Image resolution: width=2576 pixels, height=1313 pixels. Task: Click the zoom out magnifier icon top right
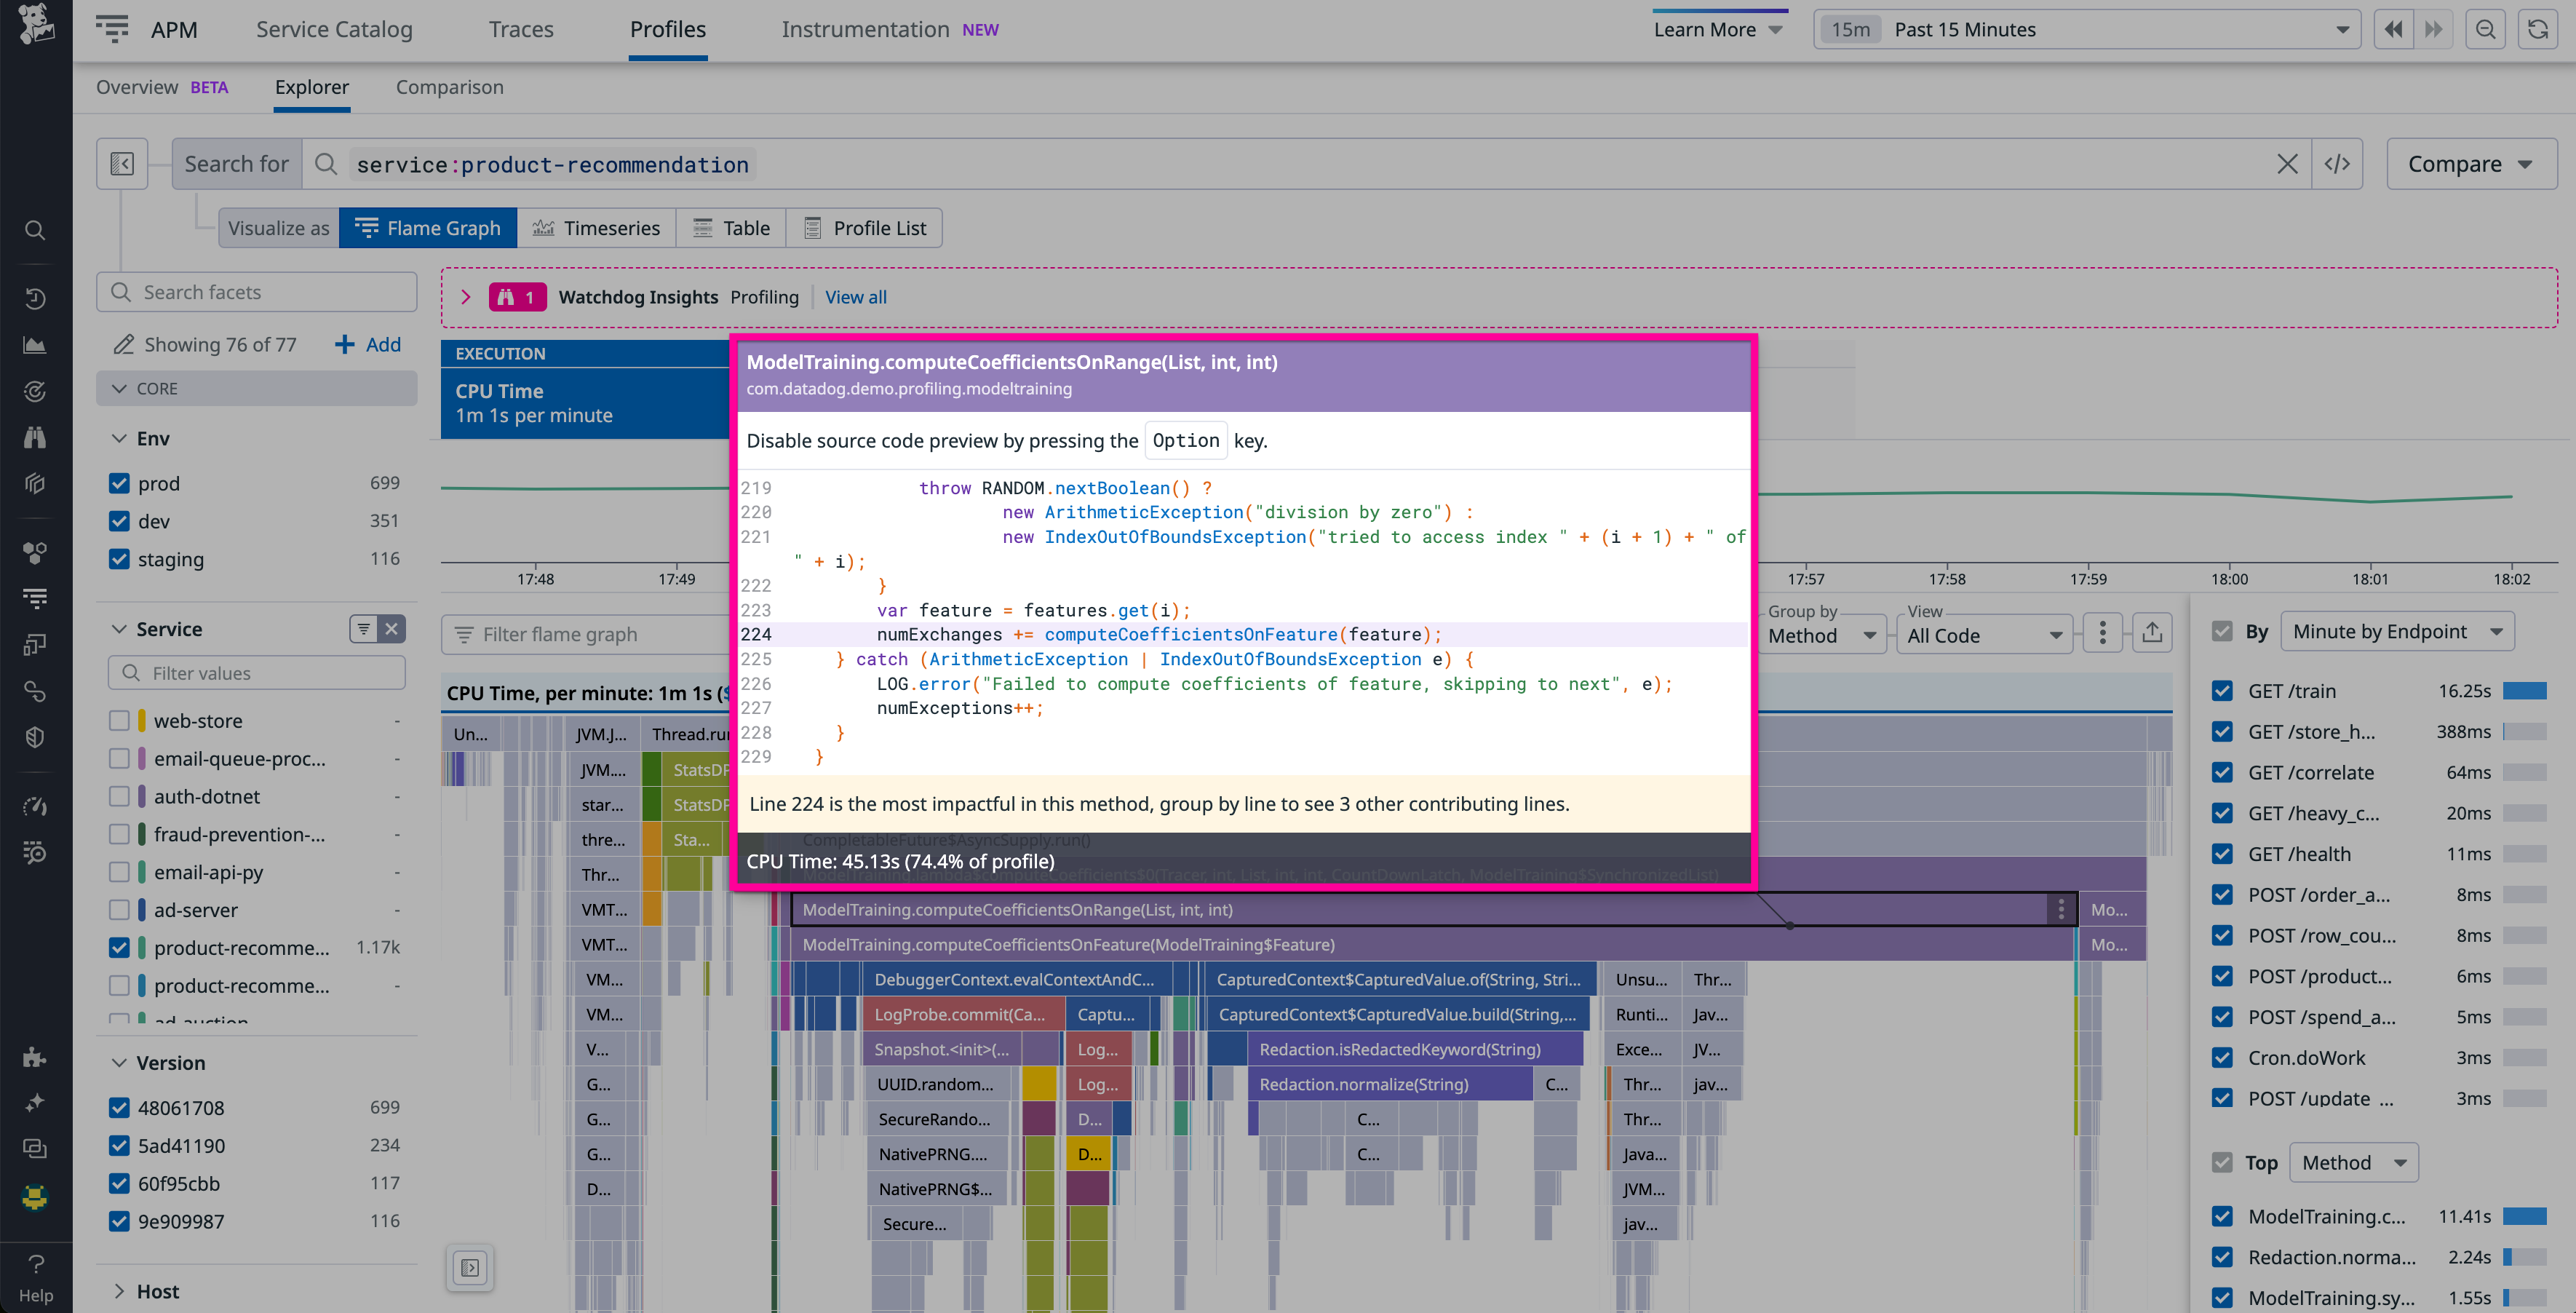(x=2486, y=29)
